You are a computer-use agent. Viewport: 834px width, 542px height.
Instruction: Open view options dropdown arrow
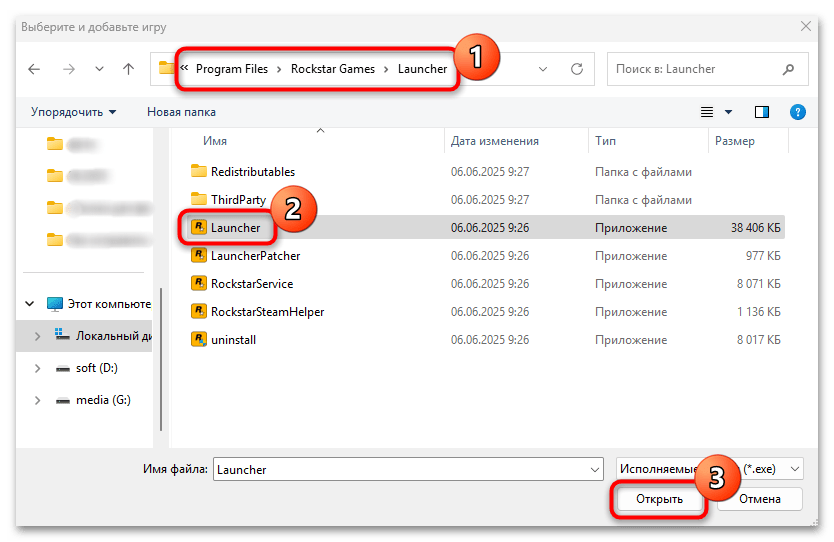point(728,112)
